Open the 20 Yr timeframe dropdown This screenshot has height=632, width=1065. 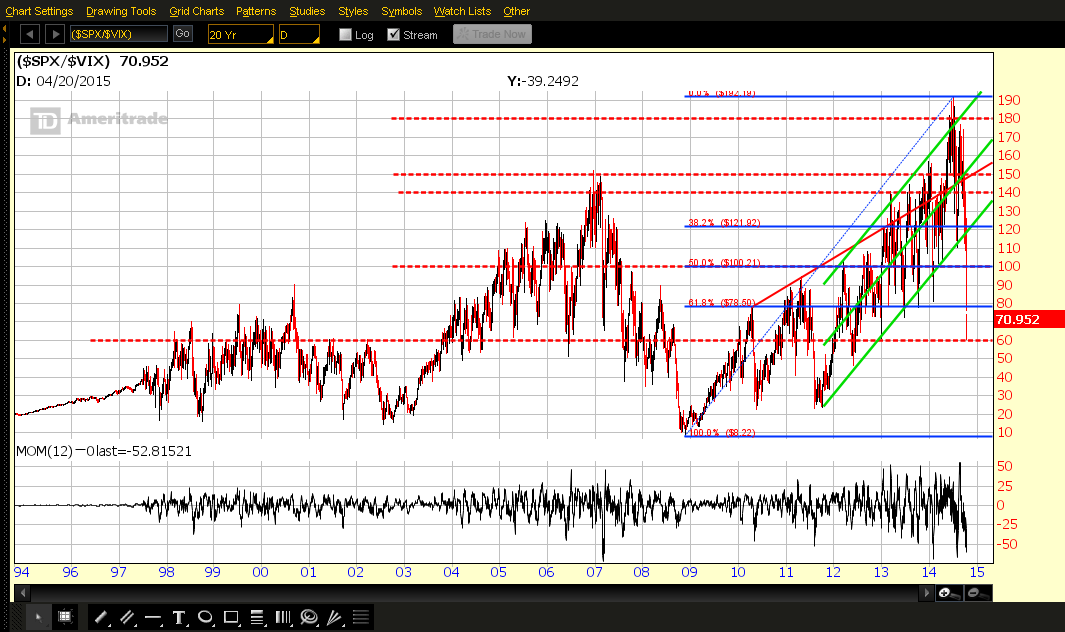(x=240, y=34)
